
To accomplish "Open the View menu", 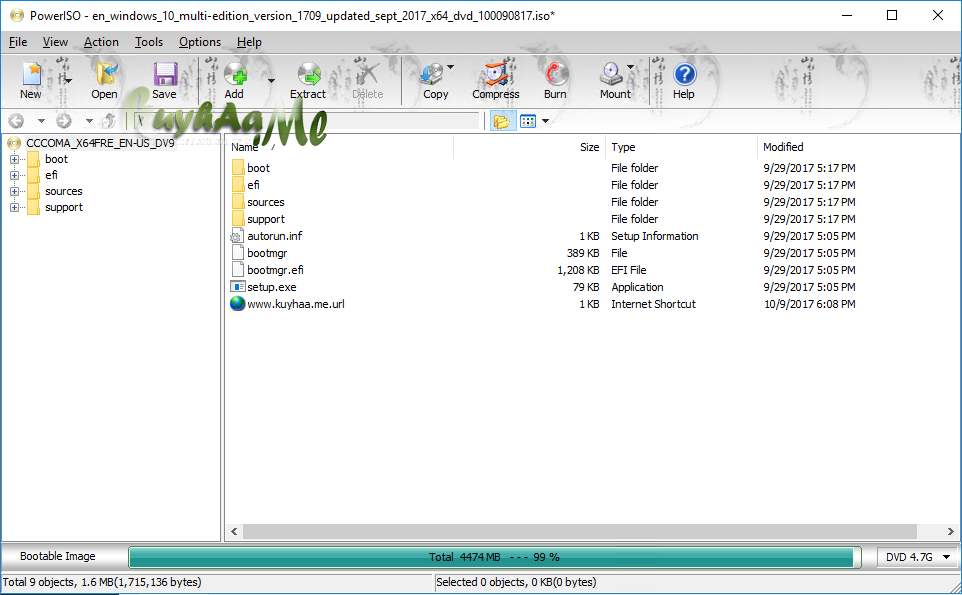I will click(55, 42).
